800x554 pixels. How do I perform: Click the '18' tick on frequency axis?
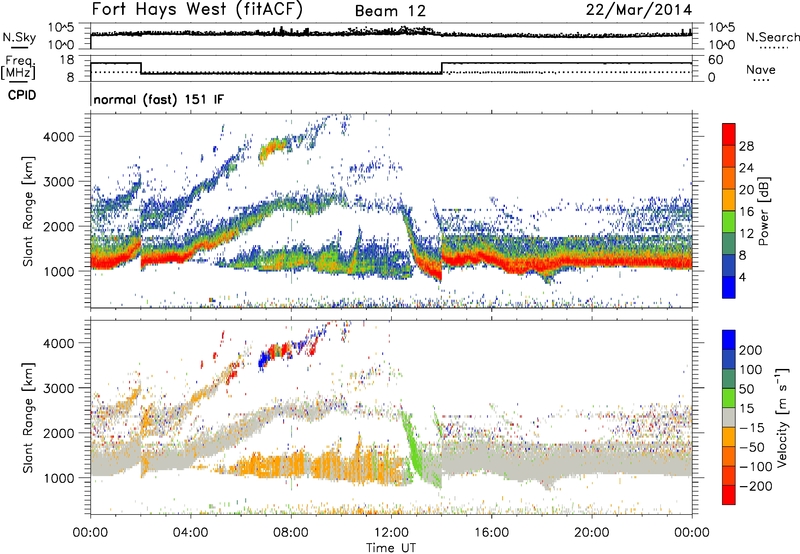tap(67, 60)
